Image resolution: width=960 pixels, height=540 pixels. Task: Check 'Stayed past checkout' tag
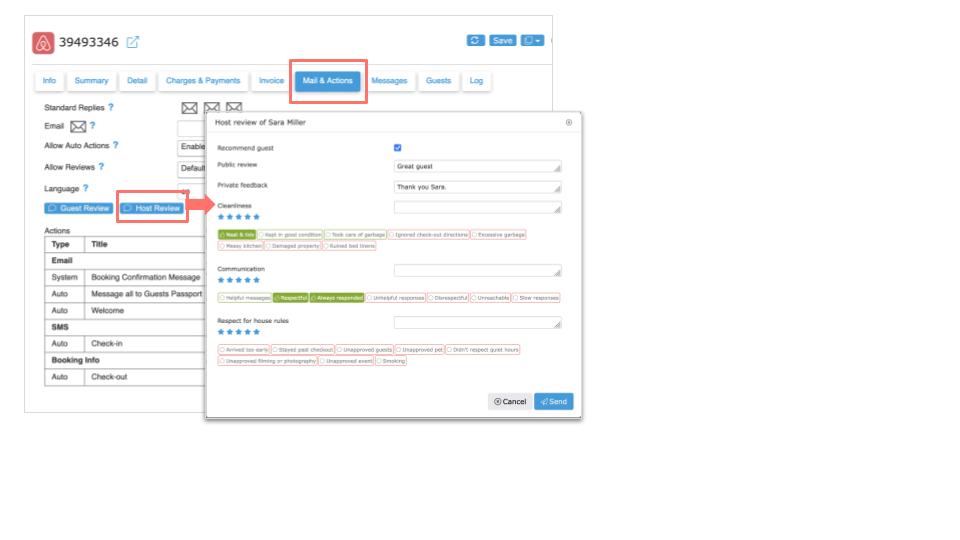[302, 350]
